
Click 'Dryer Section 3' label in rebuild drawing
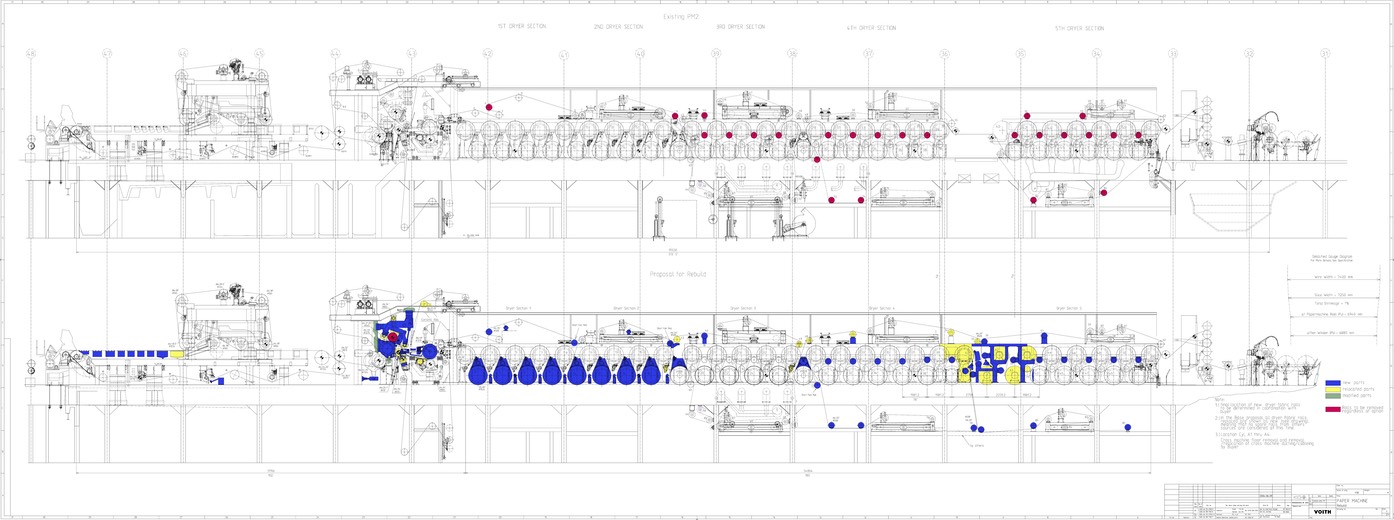click(743, 308)
